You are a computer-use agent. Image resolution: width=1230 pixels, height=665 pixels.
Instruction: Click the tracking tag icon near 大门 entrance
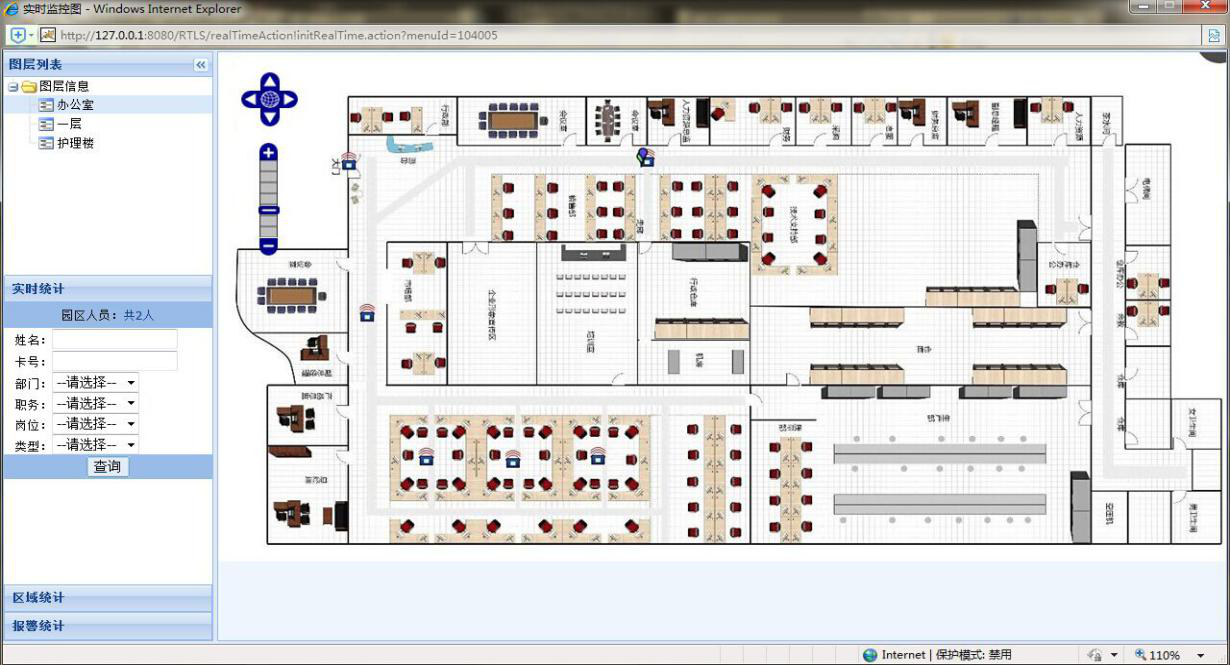[348, 160]
